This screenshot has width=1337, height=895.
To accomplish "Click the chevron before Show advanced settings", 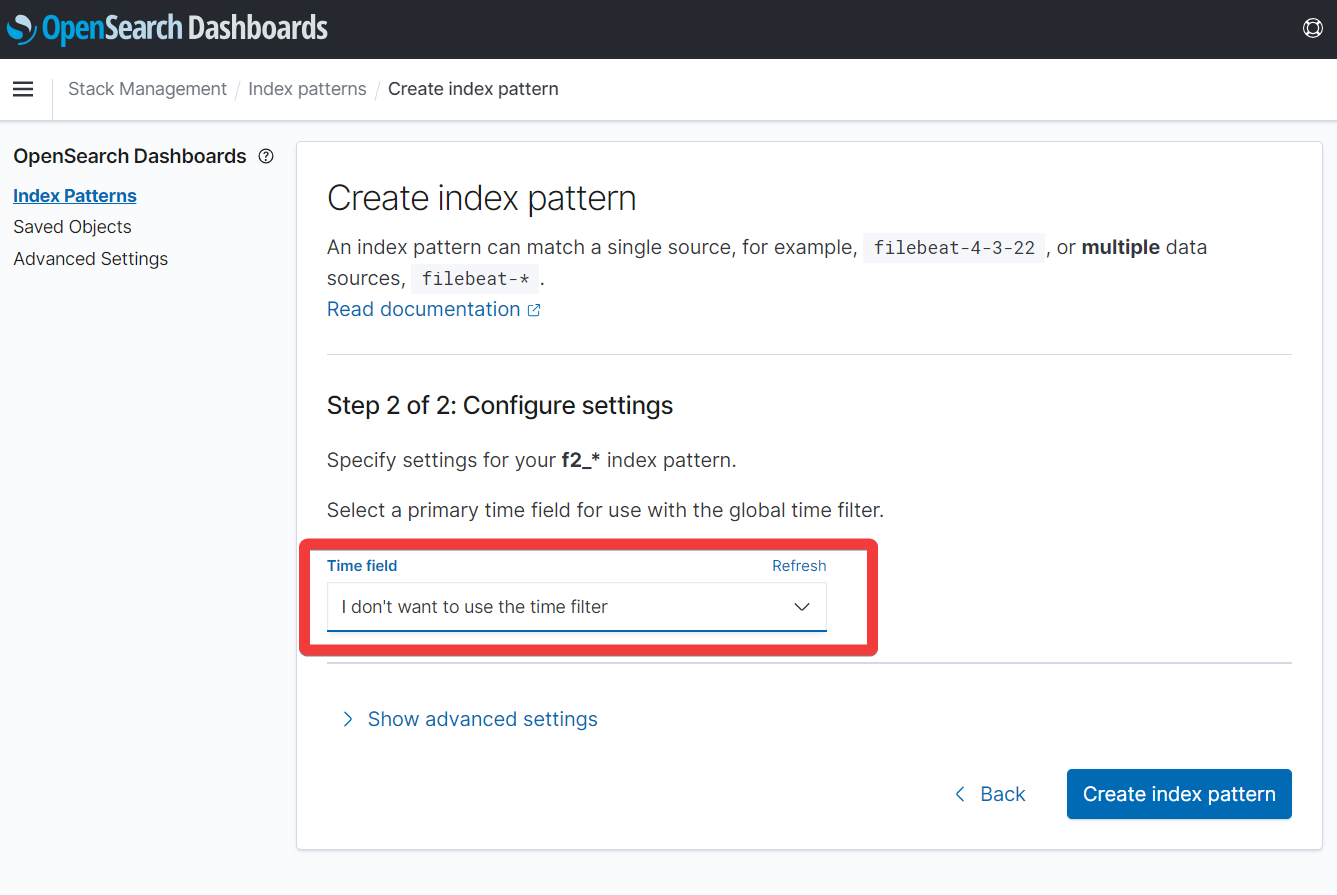I will click(x=347, y=719).
